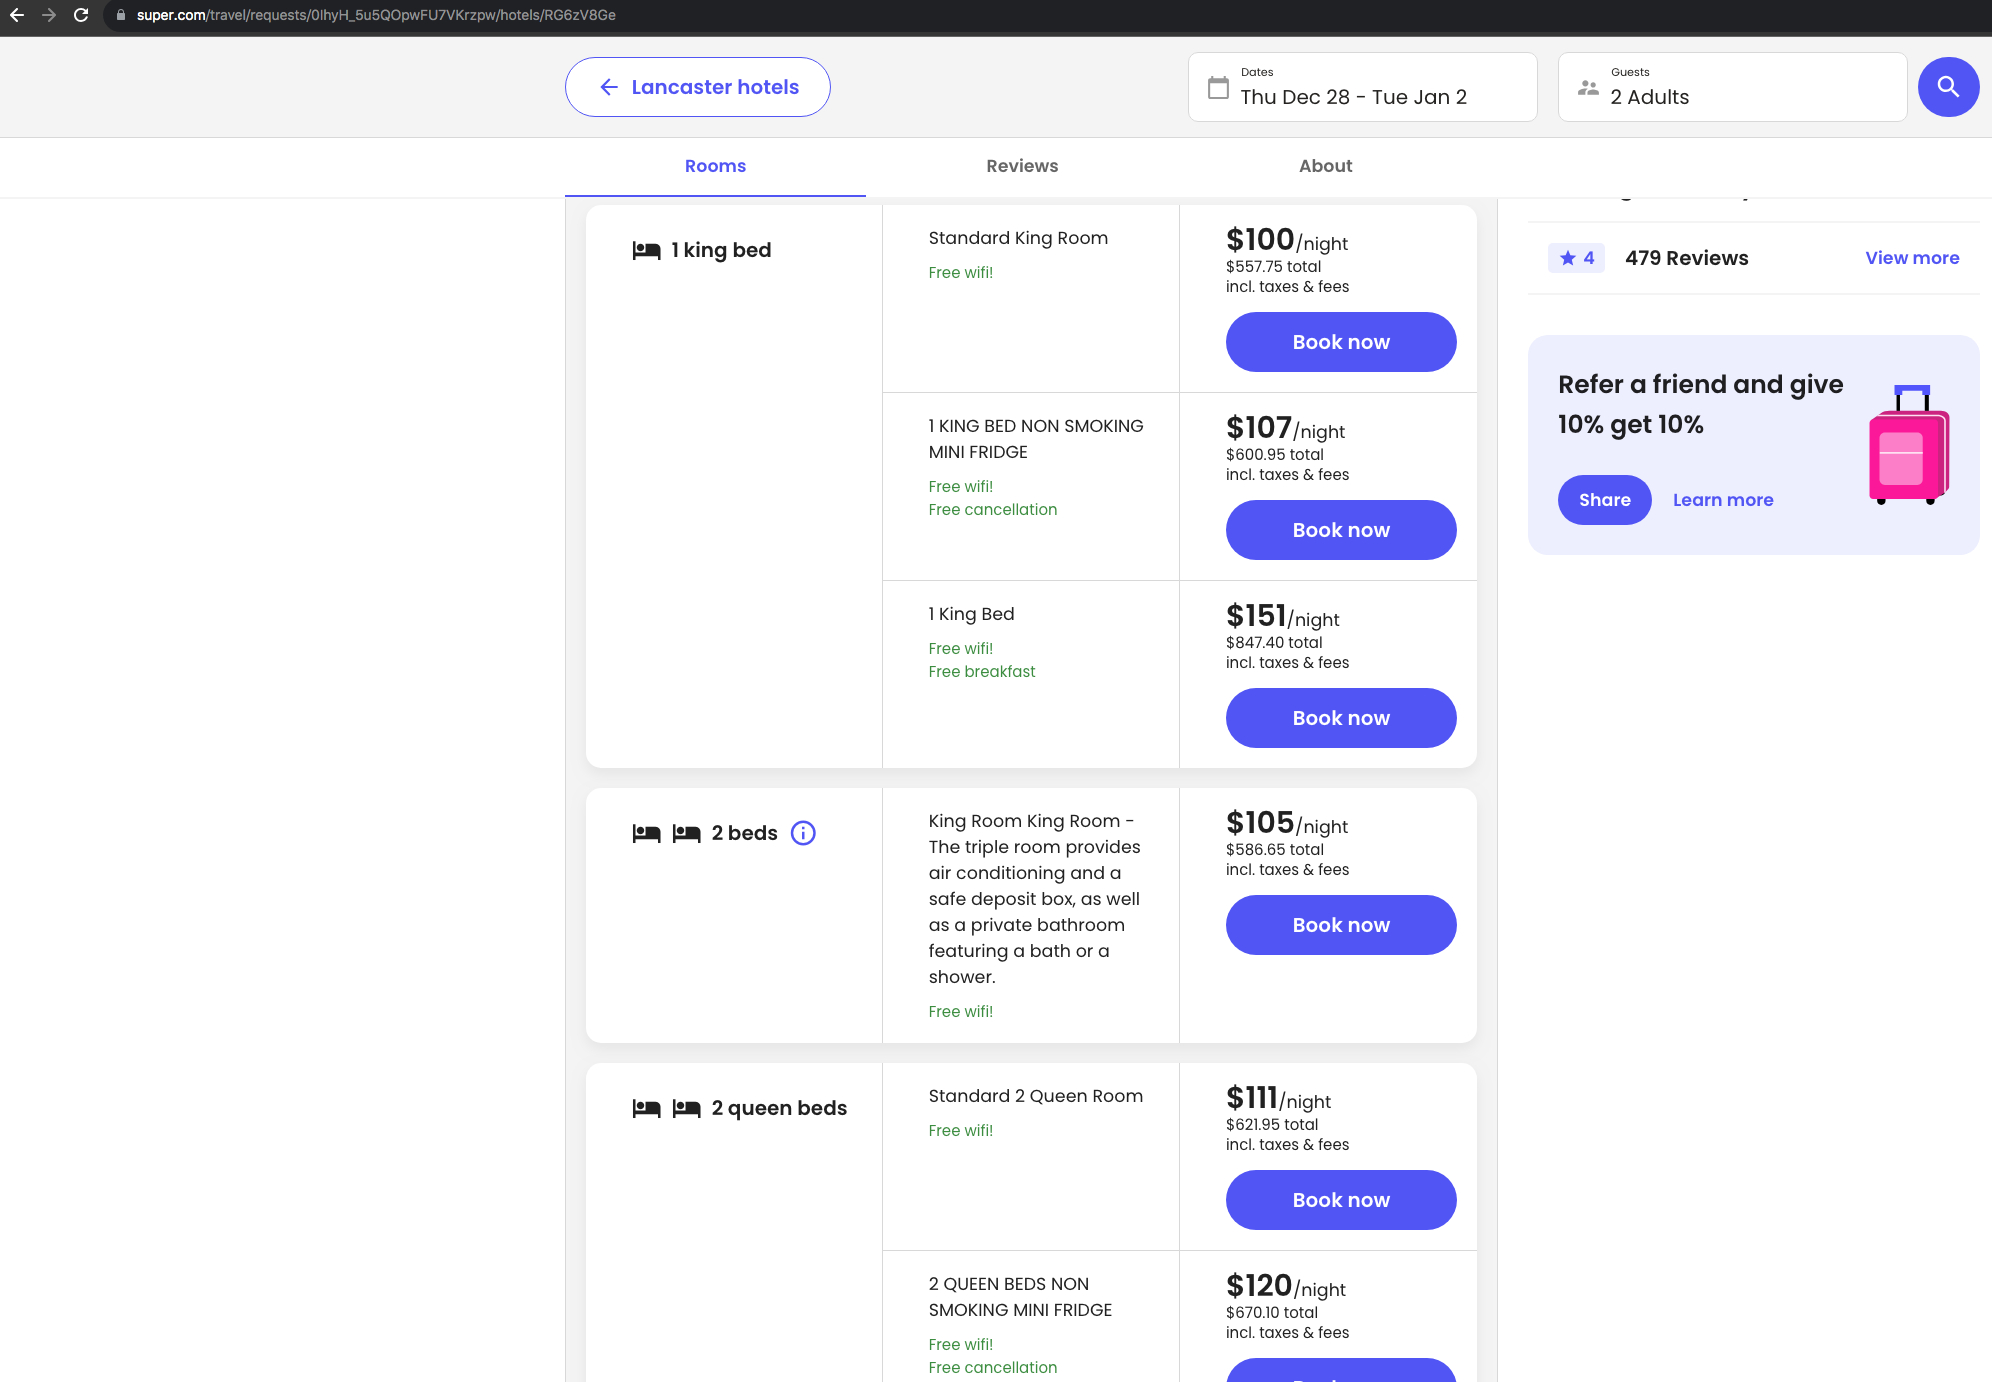Click the guests icon next to 2 Adults
This screenshot has width=1992, height=1382.
1586,88
